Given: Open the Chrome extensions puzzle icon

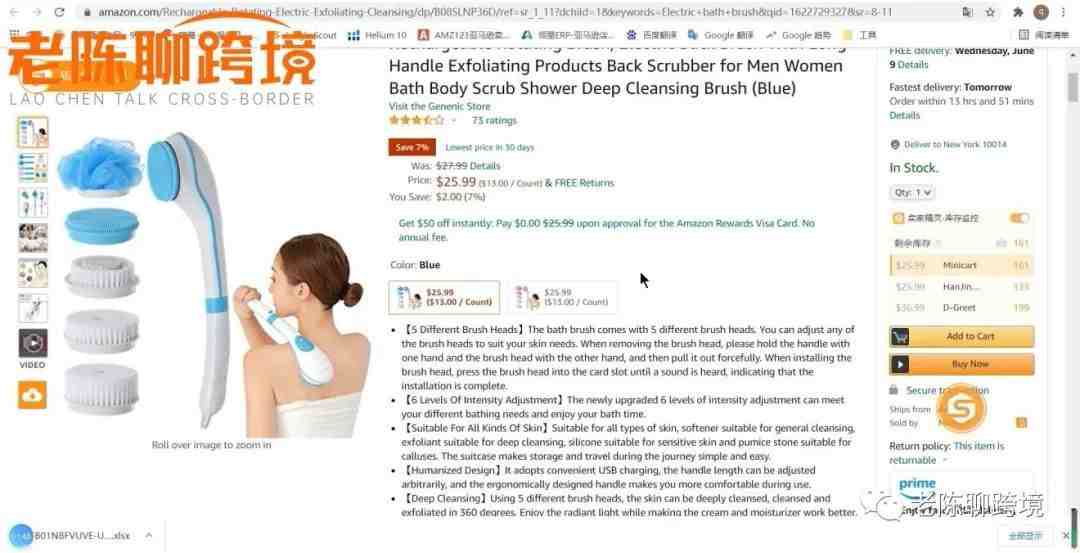Looking at the screenshot, I should point(1018,12).
